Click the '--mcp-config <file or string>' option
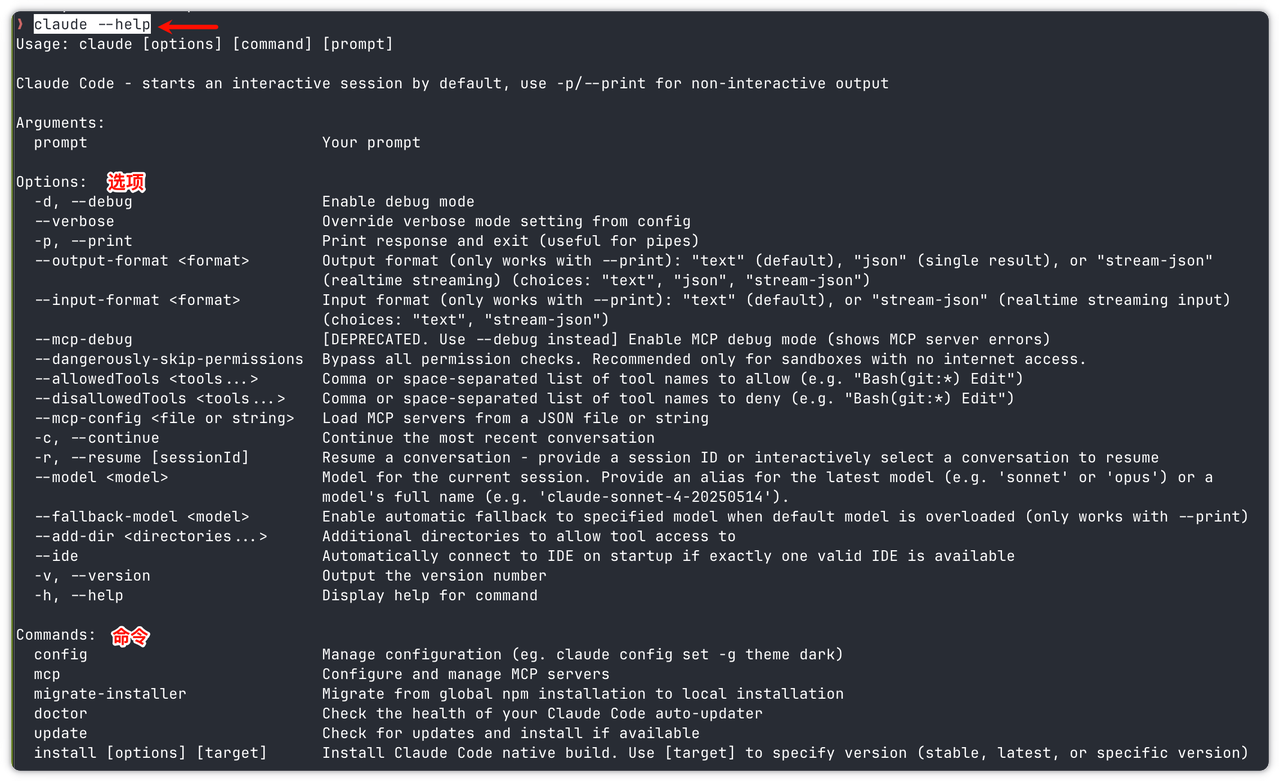Image resolution: width=1280 pixels, height=782 pixels. tap(164, 418)
